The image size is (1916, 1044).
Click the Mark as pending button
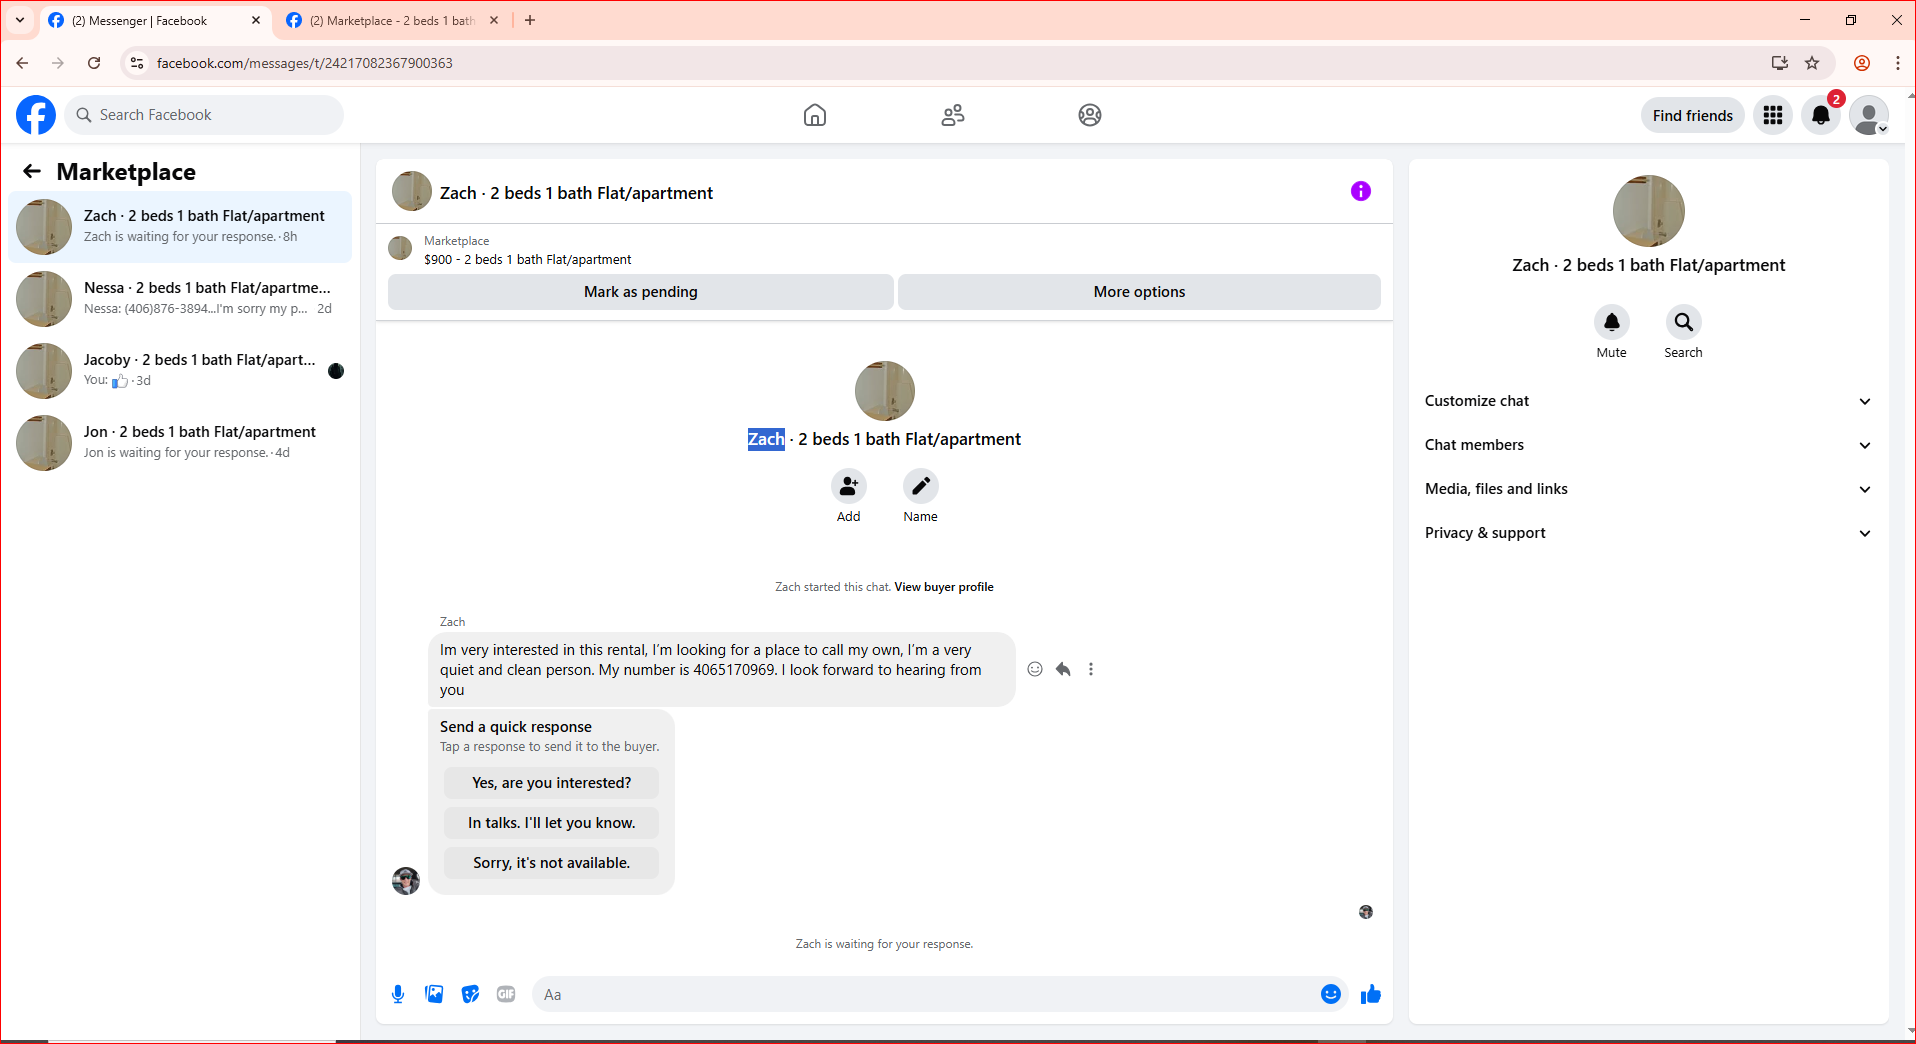641,292
